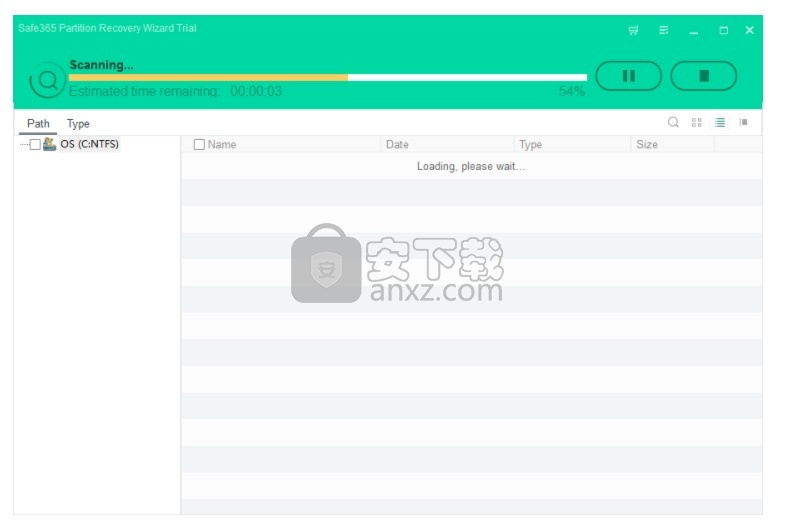The image size is (799, 529).
Task: Switch to detail preview view
Action: pos(743,122)
